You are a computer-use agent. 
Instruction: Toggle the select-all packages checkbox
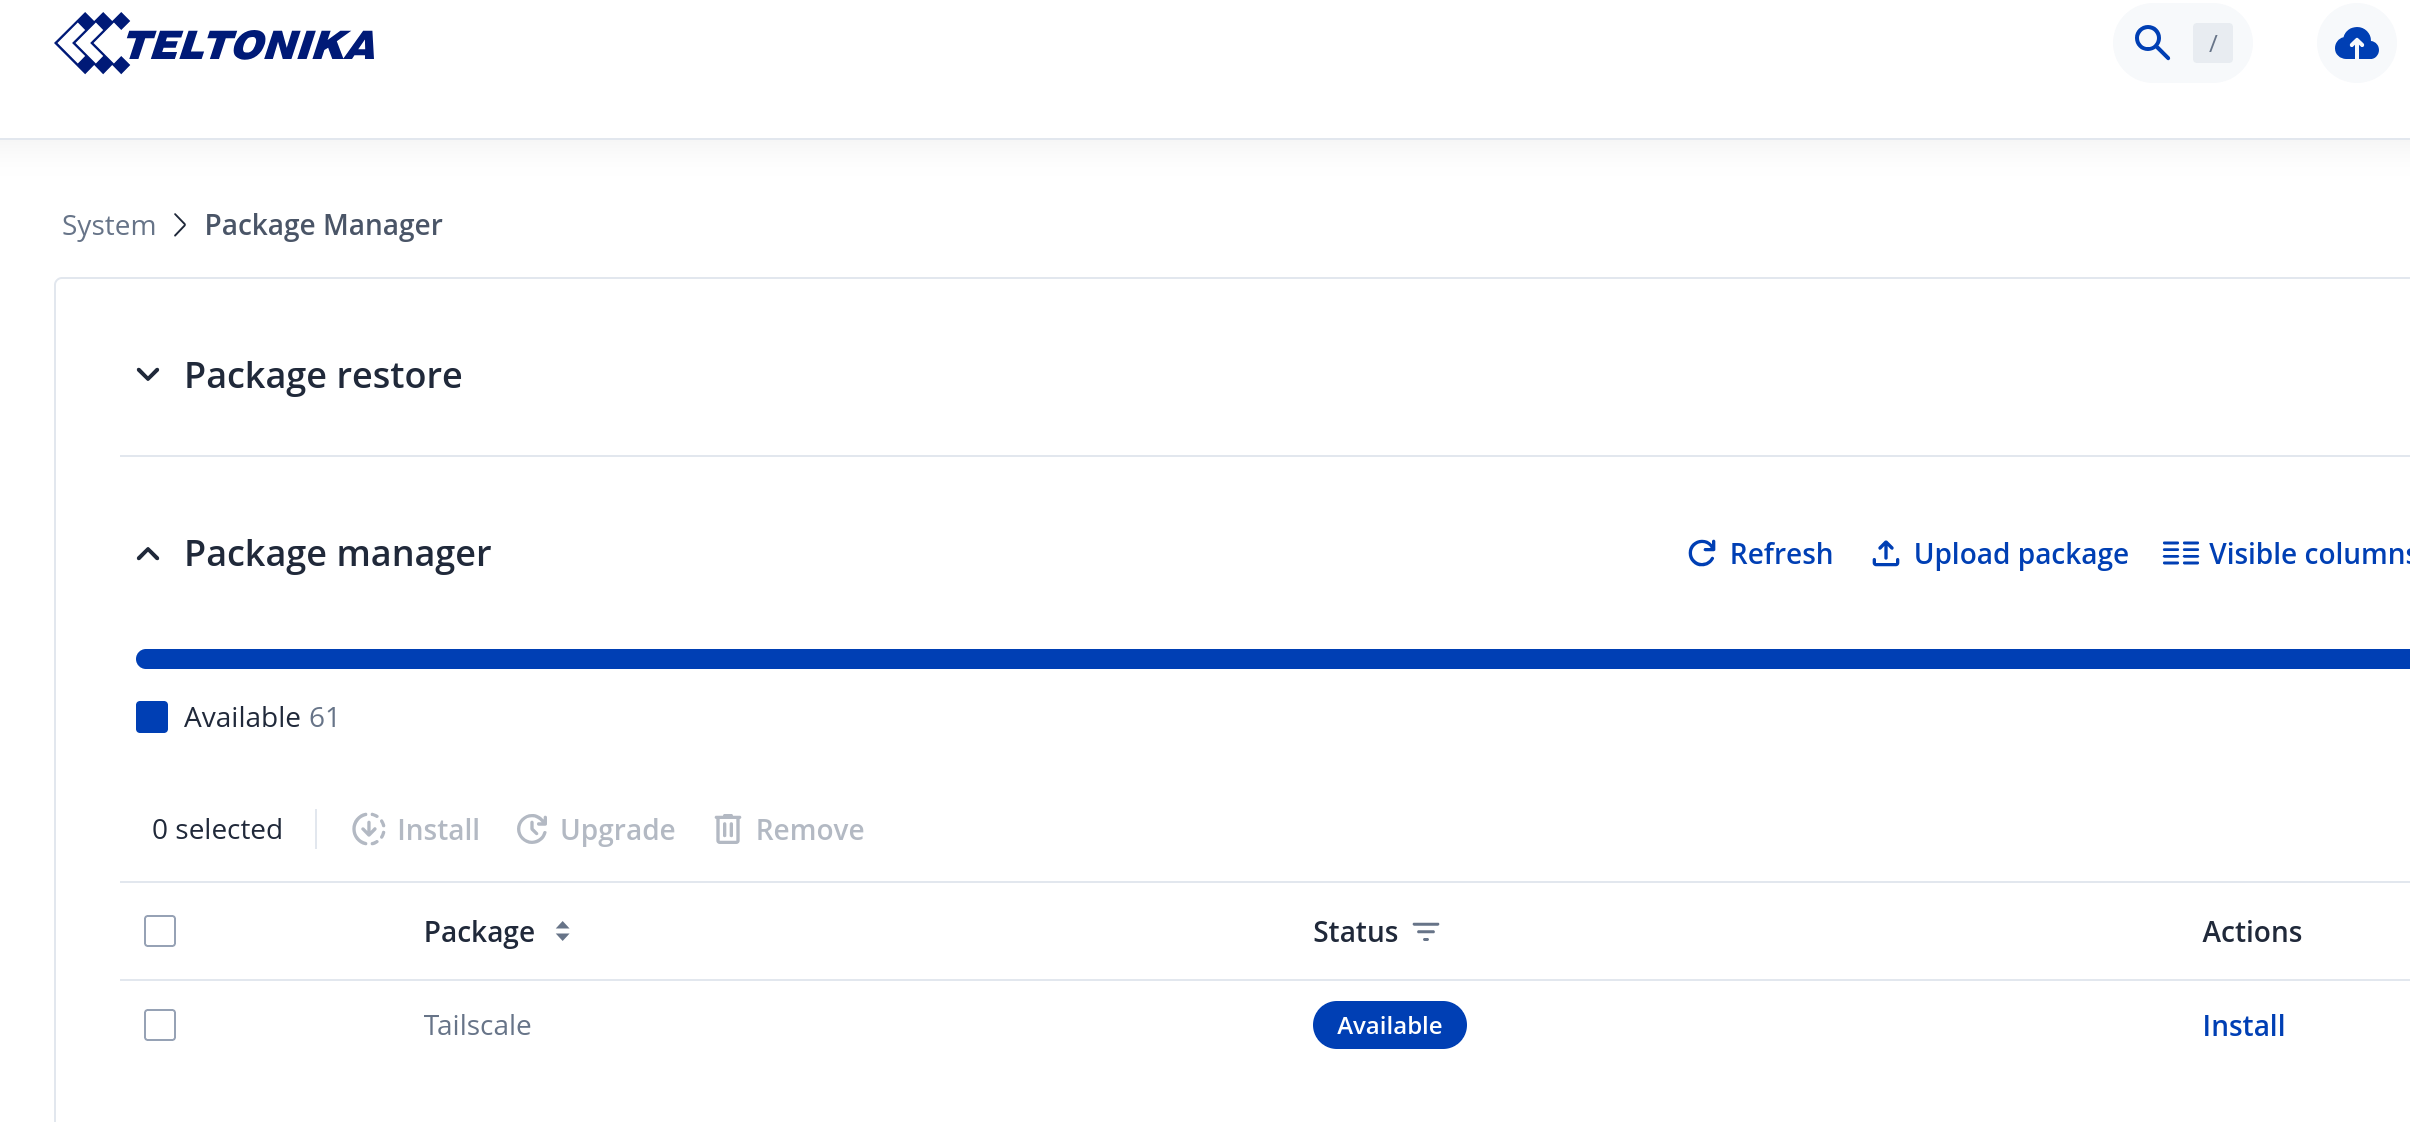[x=160, y=931]
